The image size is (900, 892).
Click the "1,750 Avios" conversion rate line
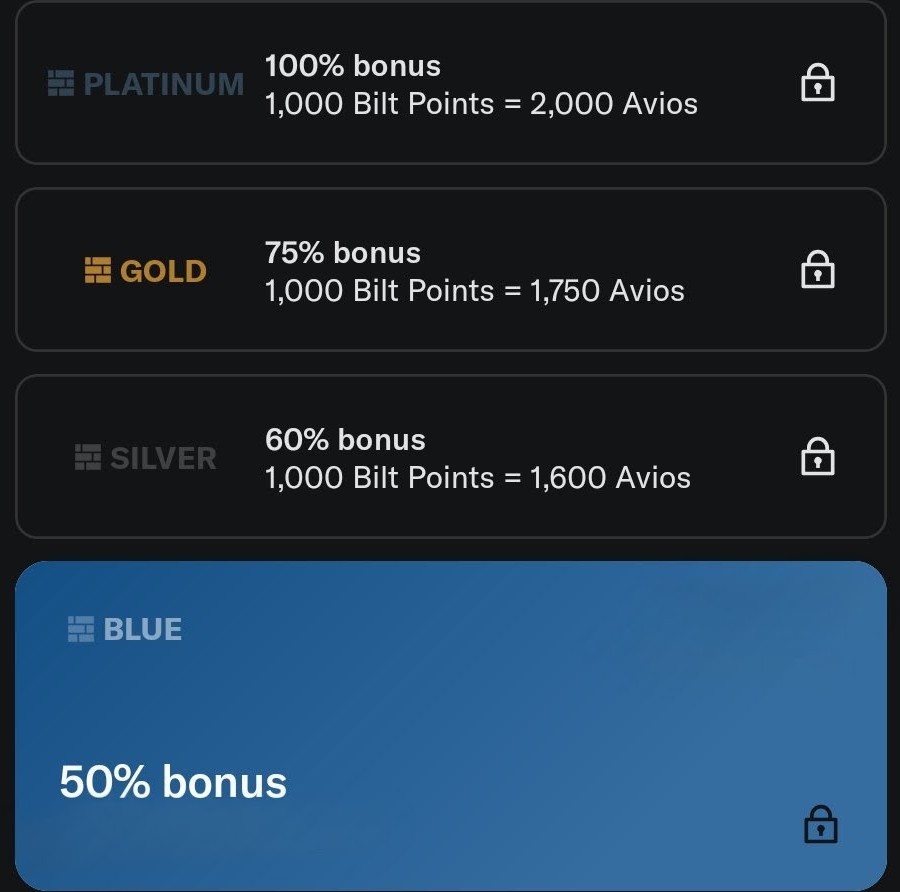click(475, 291)
